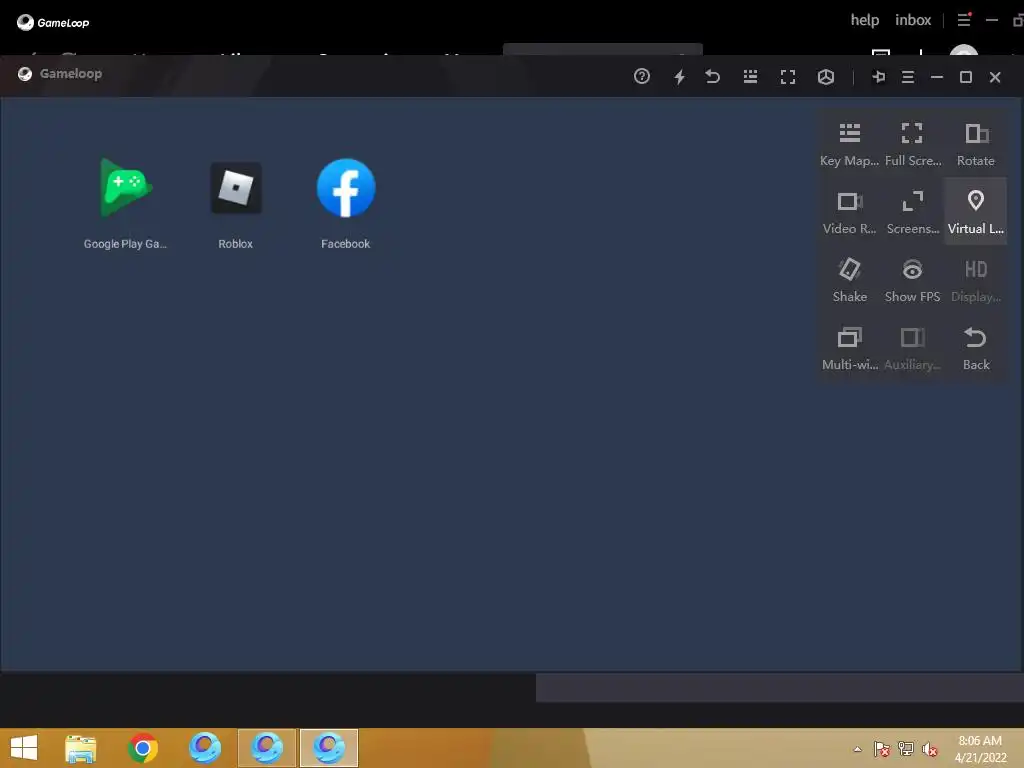
Task: Show hidden system tray icons
Action: pos(857,749)
